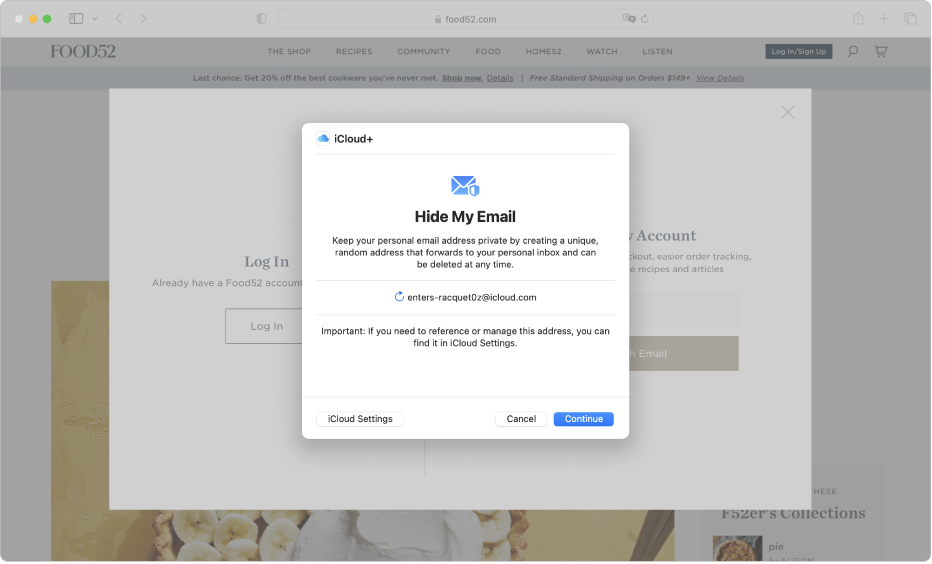Open the Share icon in toolbar
932x564 pixels.
coord(858,19)
